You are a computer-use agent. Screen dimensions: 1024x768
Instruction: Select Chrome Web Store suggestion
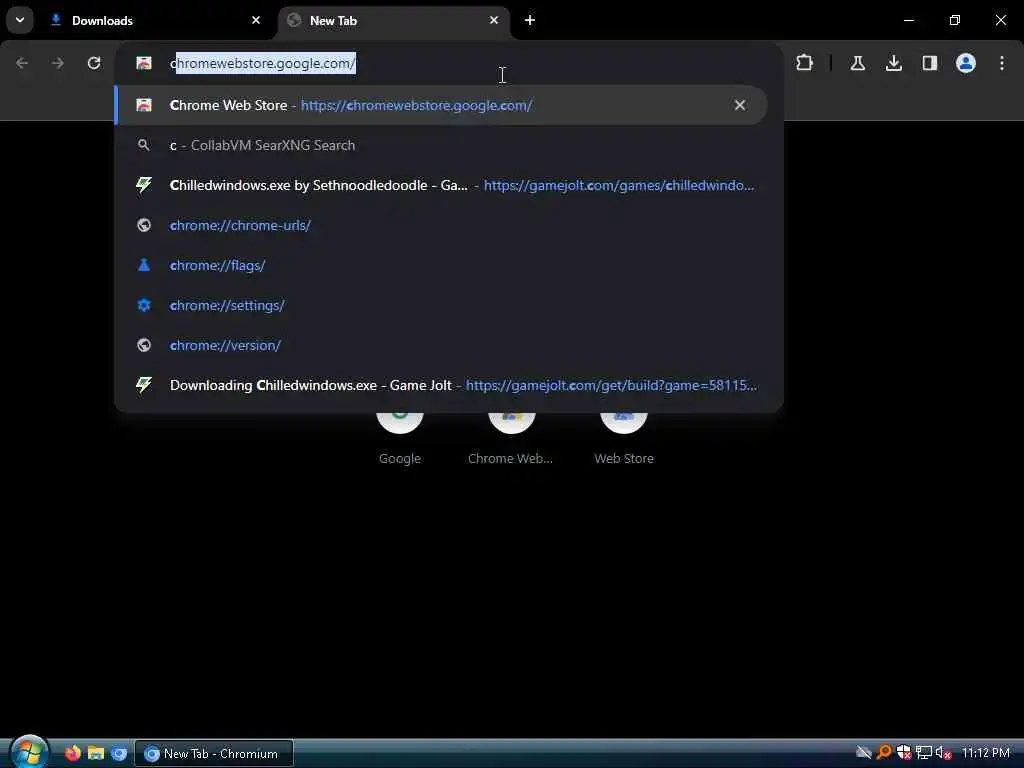[x=441, y=105]
